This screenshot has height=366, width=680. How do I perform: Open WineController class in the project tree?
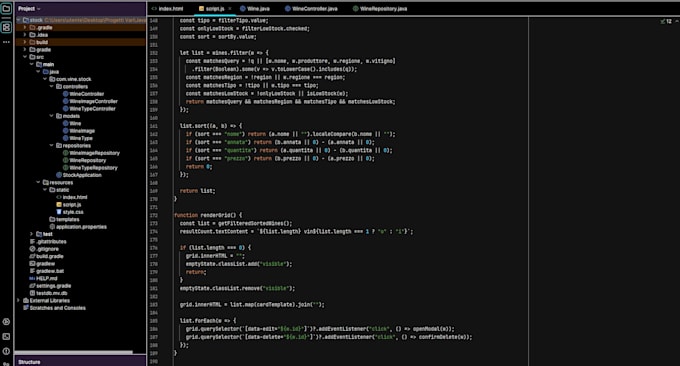[x=83, y=94]
